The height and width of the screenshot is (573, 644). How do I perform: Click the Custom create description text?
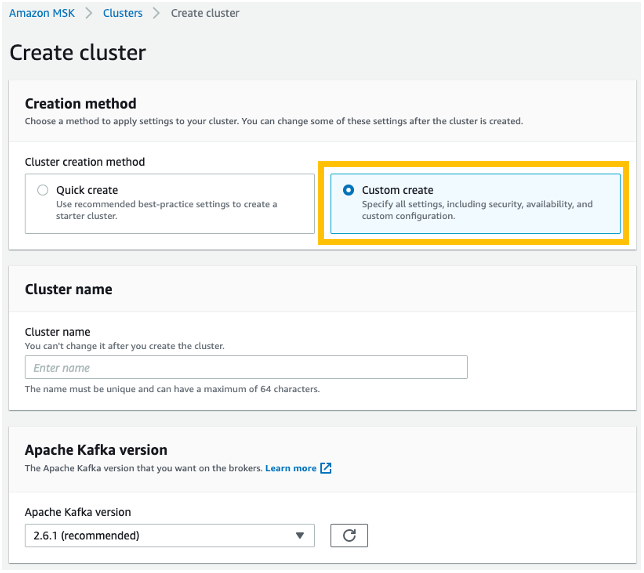(x=477, y=210)
